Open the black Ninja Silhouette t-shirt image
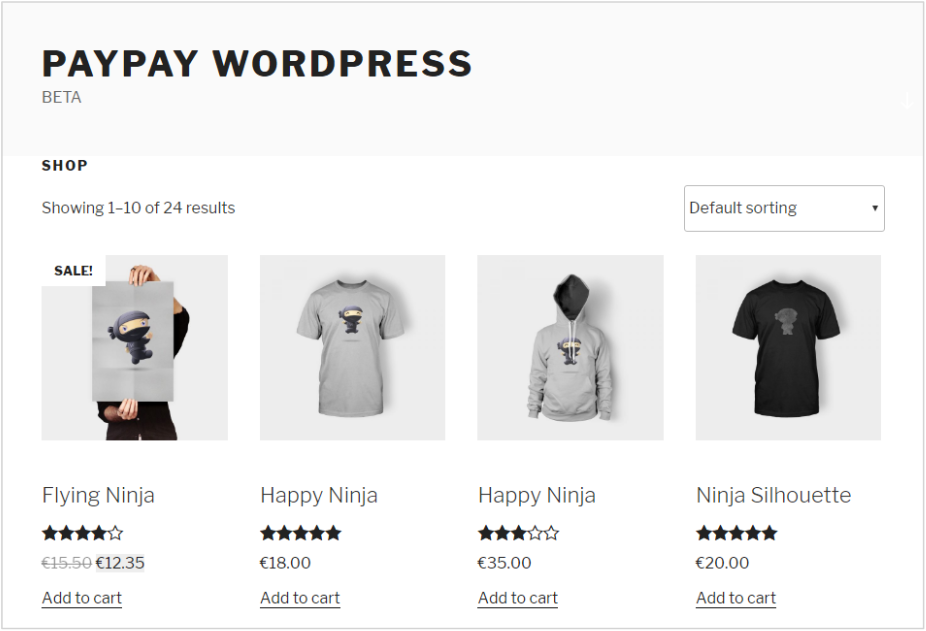The width and height of the screenshot is (926, 631). coord(788,347)
